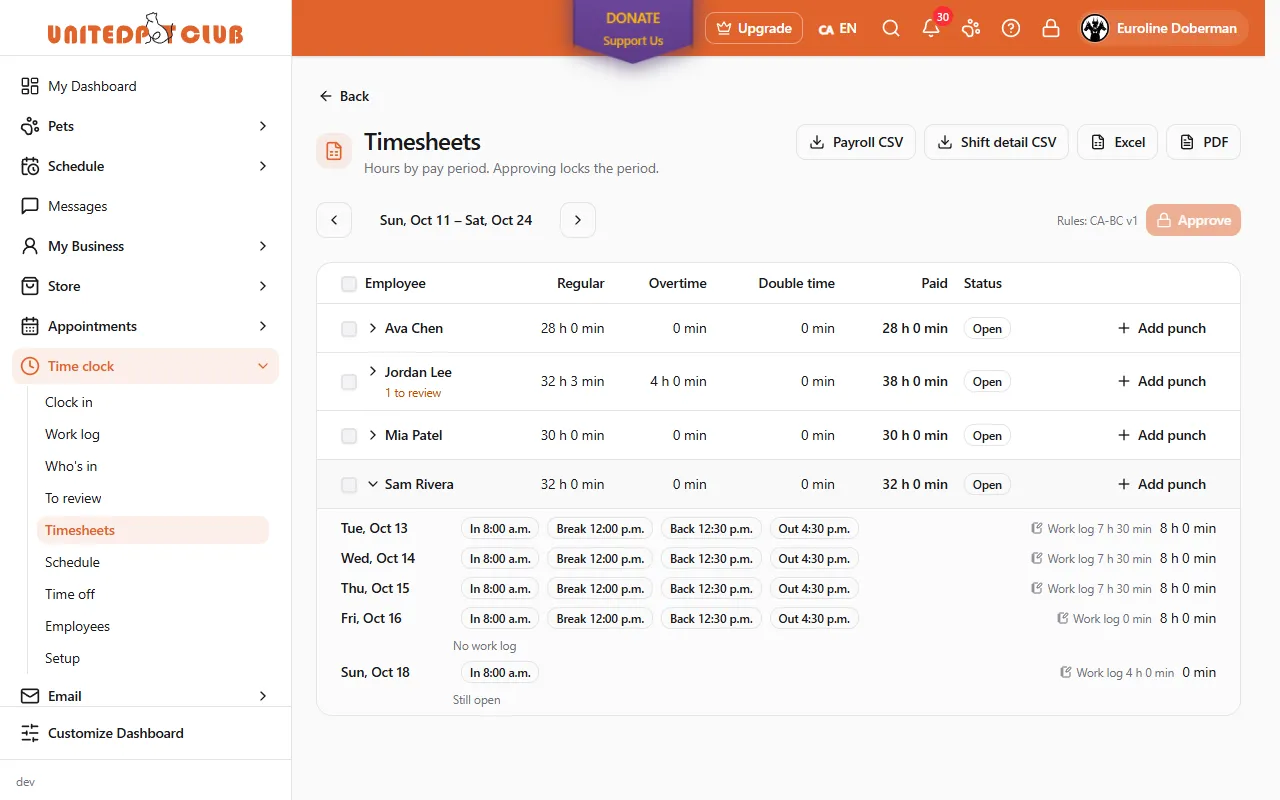The width and height of the screenshot is (1280, 800).
Task: Go Back to previous page
Action: [x=344, y=96]
